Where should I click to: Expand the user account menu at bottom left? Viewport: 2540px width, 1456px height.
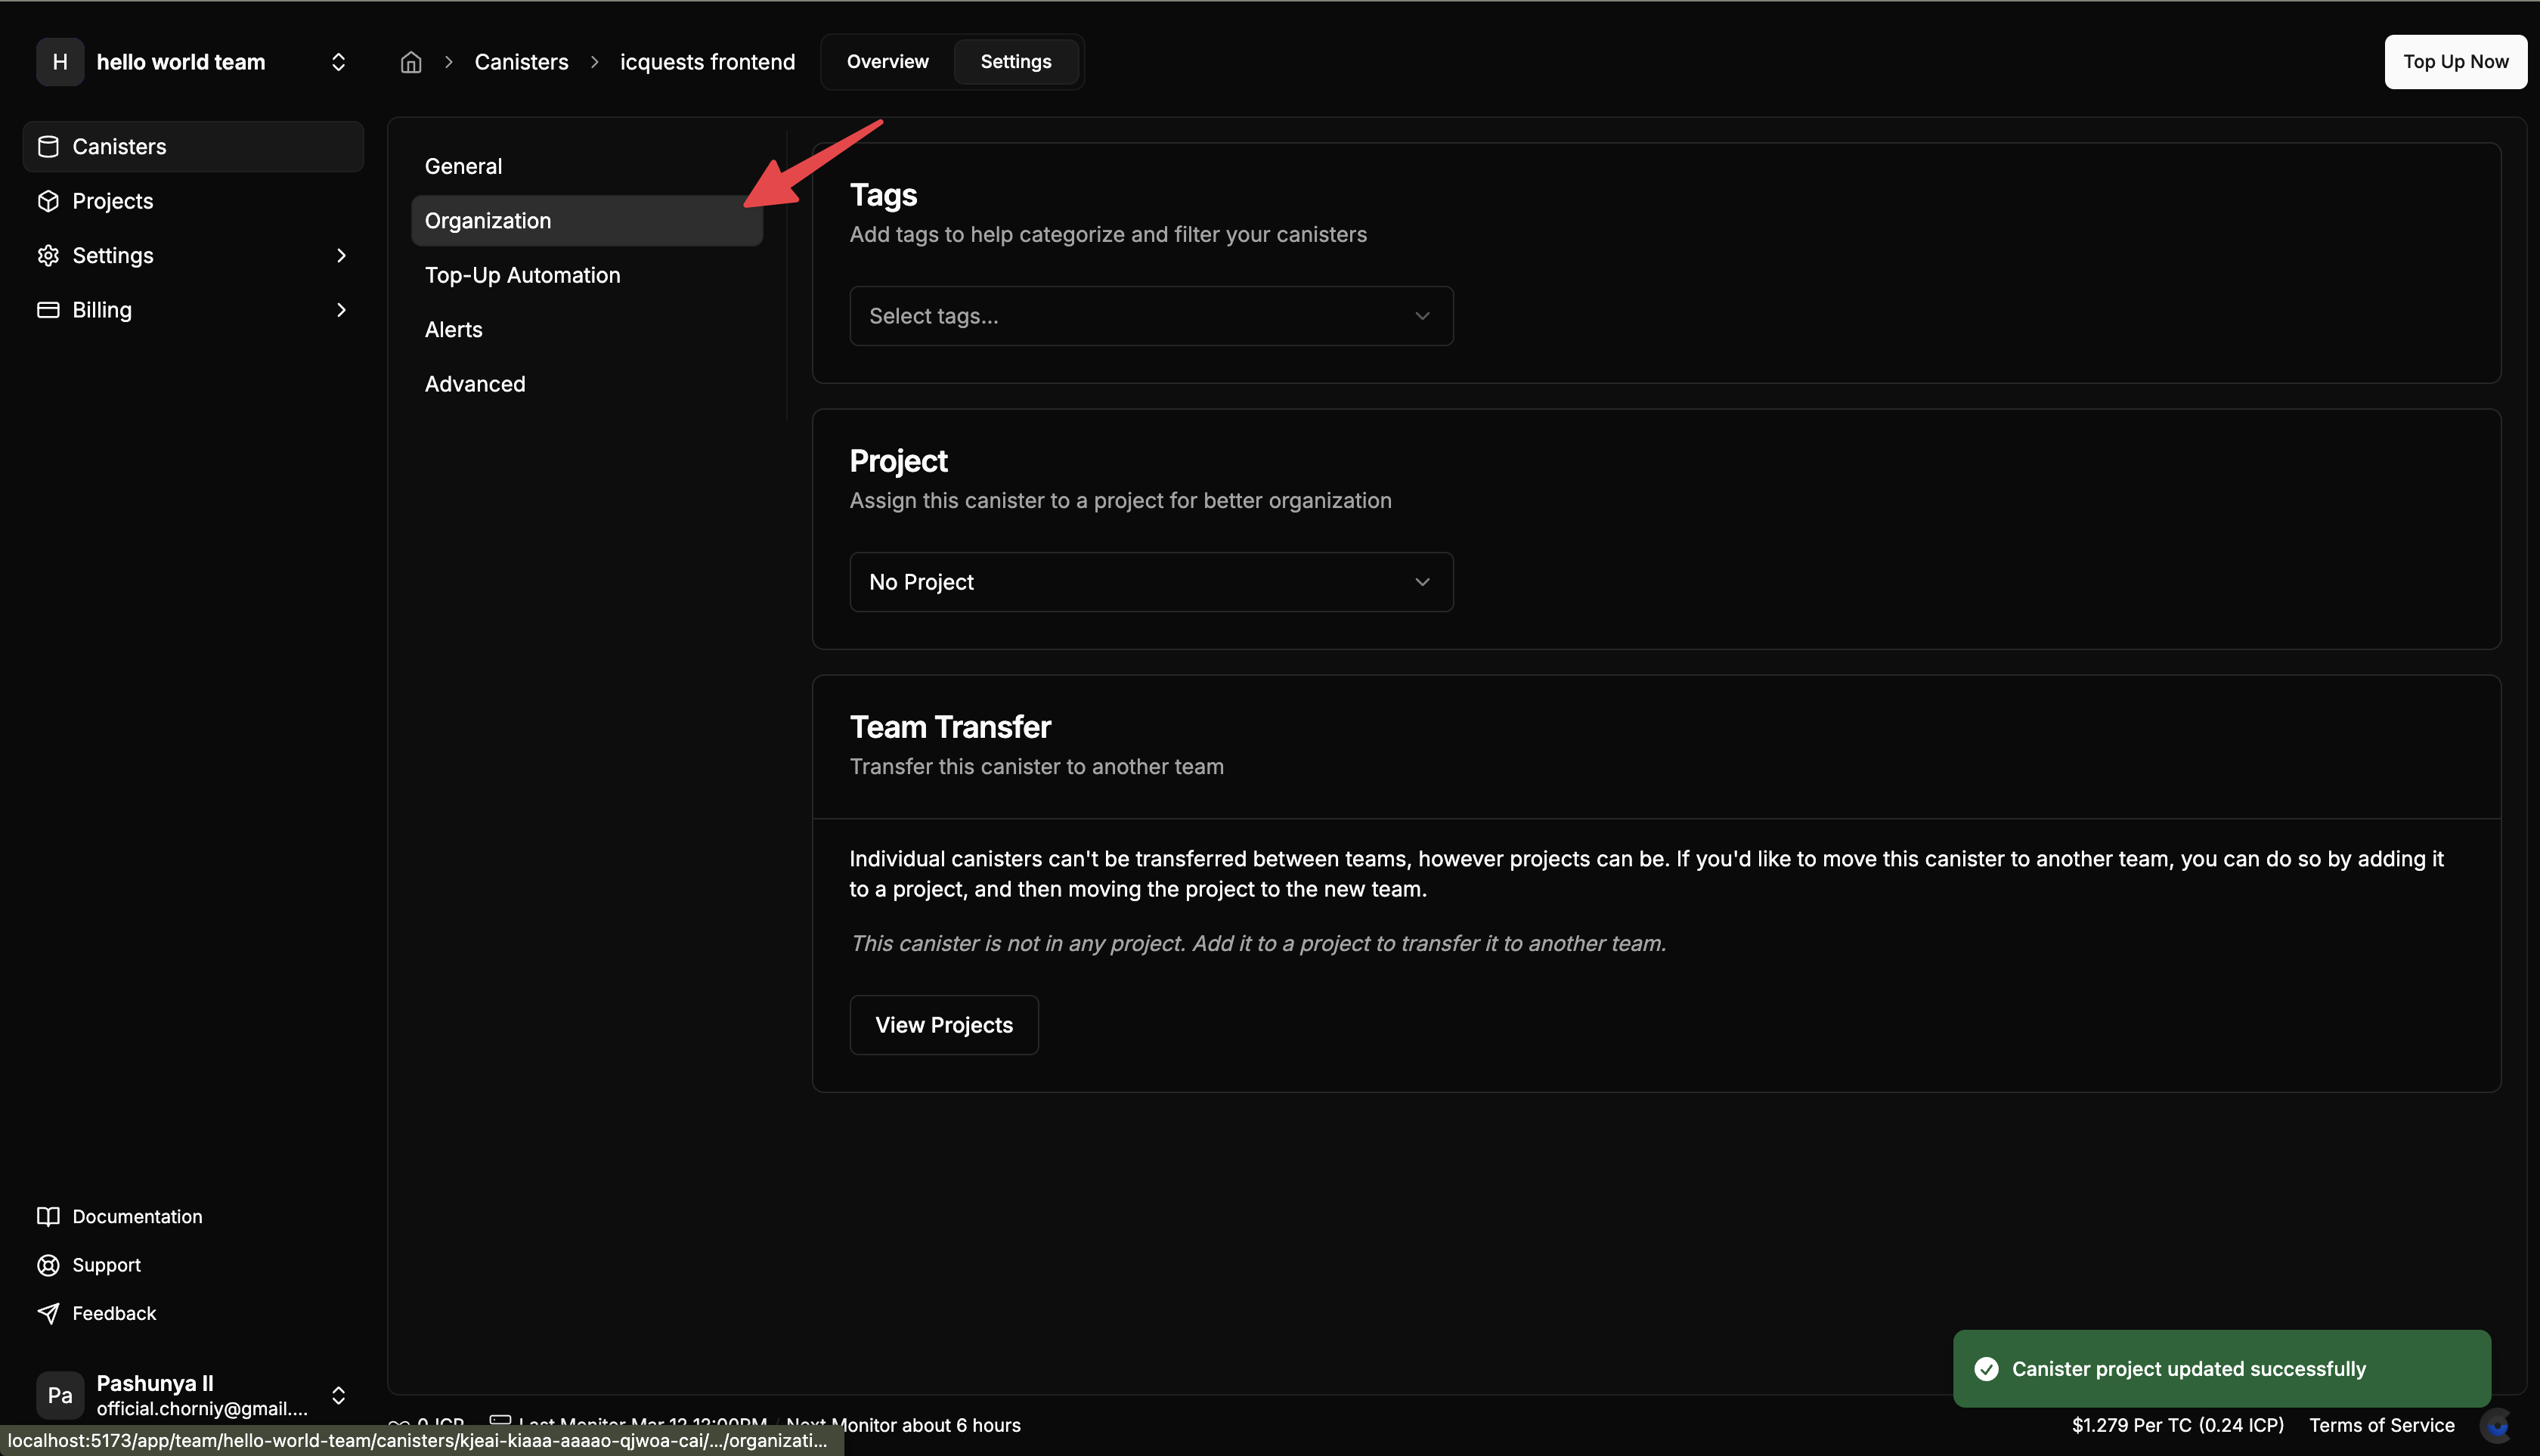point(338,1395)
